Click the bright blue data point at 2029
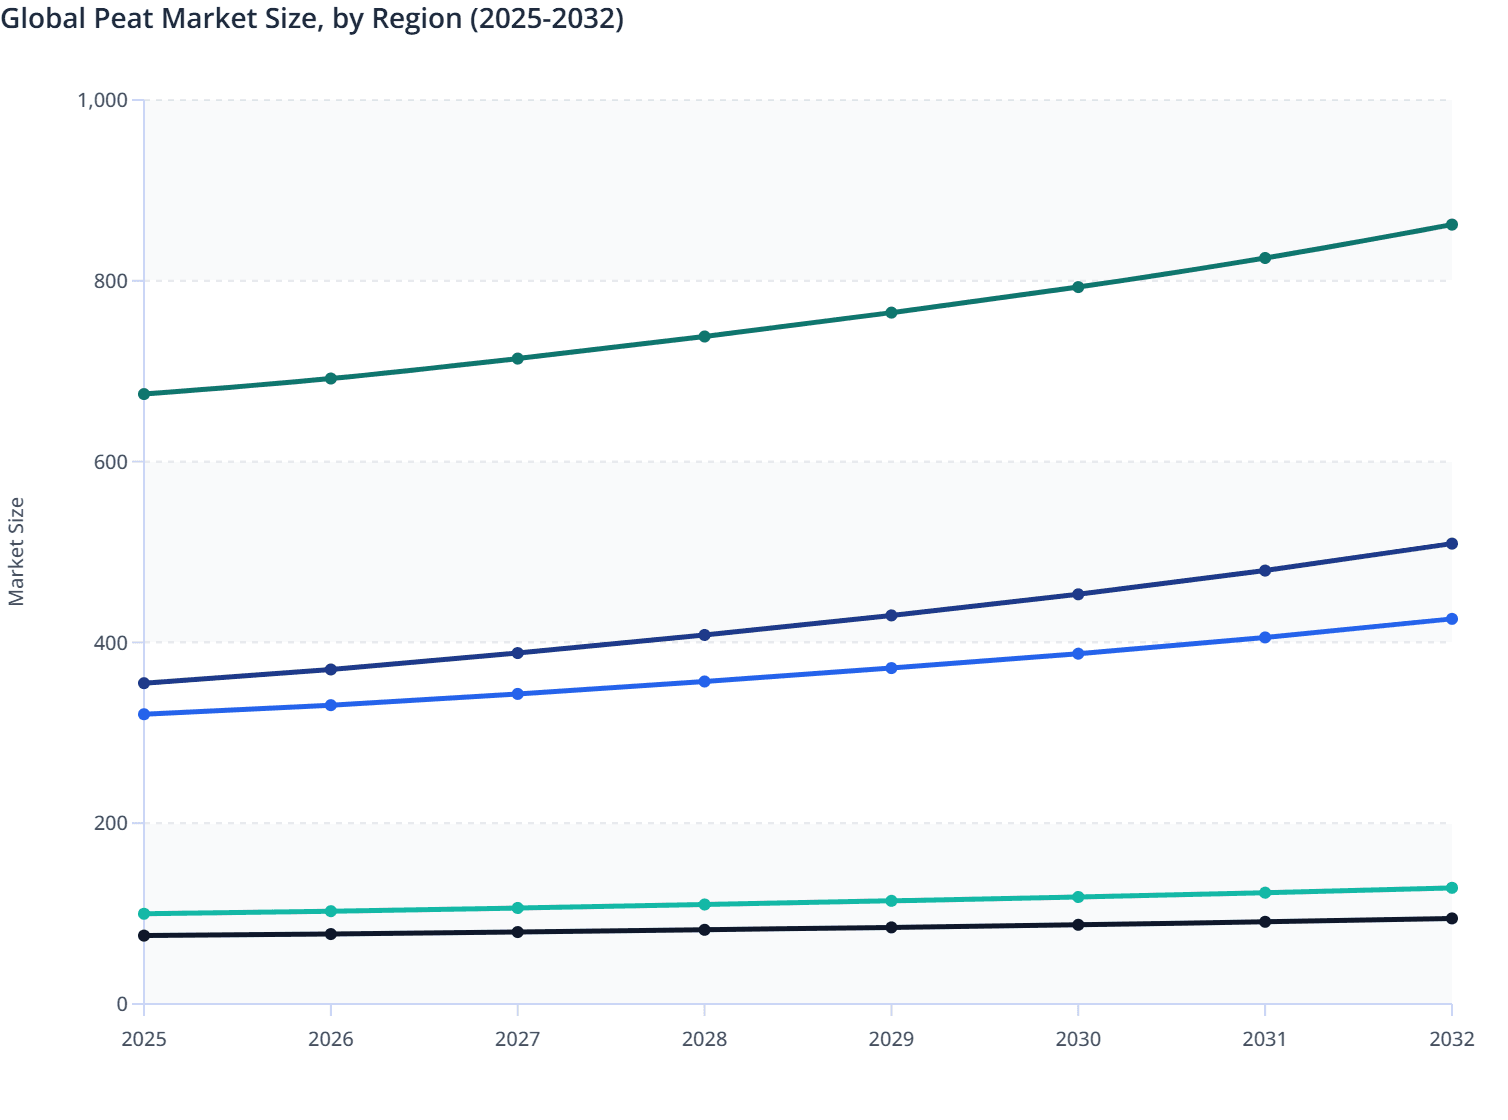The image size is (1508, 1120). (891, 668)
